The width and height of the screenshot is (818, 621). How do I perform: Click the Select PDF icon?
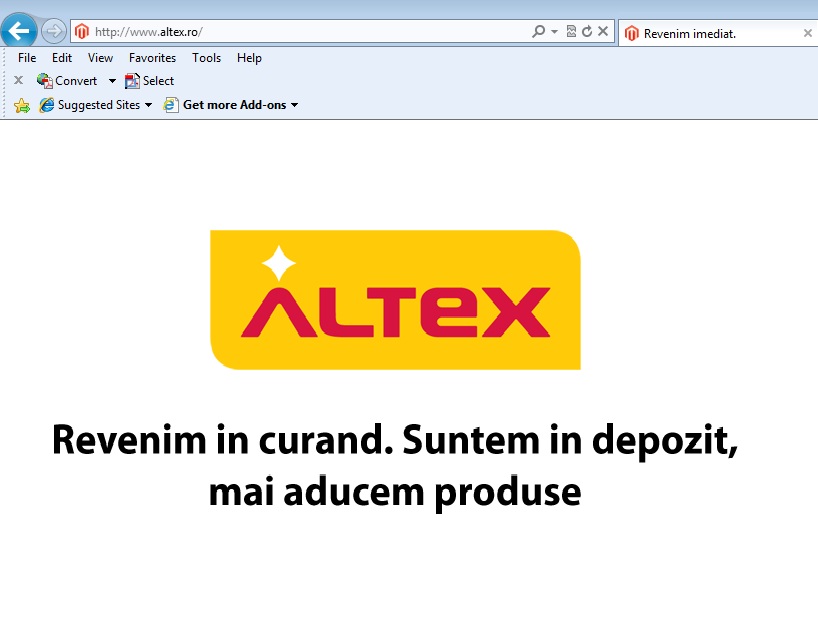132,81
